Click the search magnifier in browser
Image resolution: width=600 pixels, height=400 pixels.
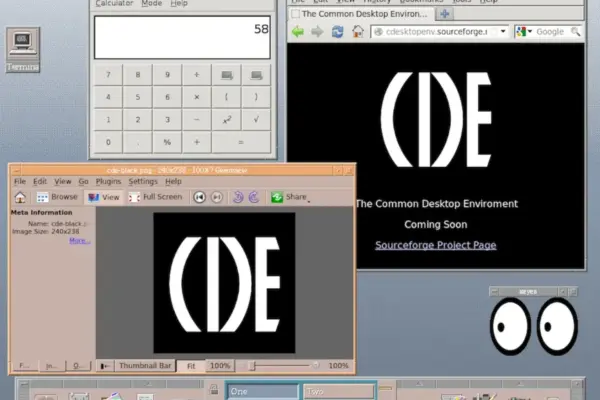pyautogui.click(x=576, y=32)
